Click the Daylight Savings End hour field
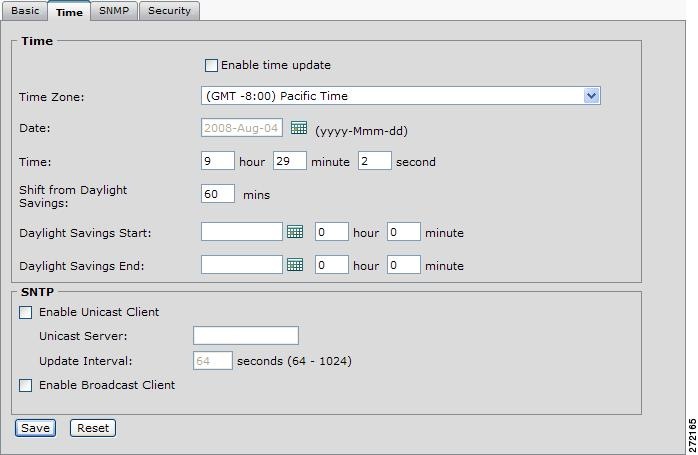Image resolution: width=698 pixels, height=455 pixels. (332, 264)
